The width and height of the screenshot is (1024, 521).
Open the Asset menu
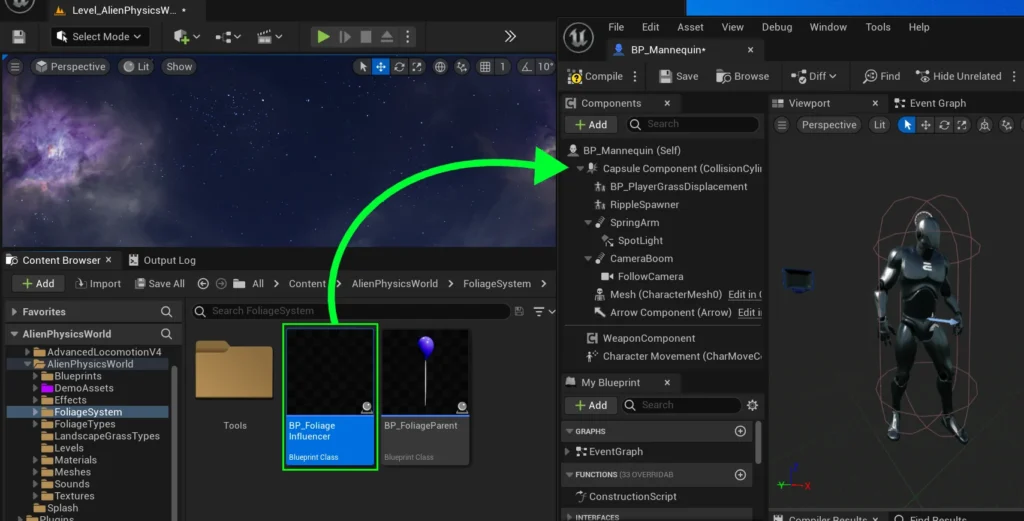click(x=690, y=27)
